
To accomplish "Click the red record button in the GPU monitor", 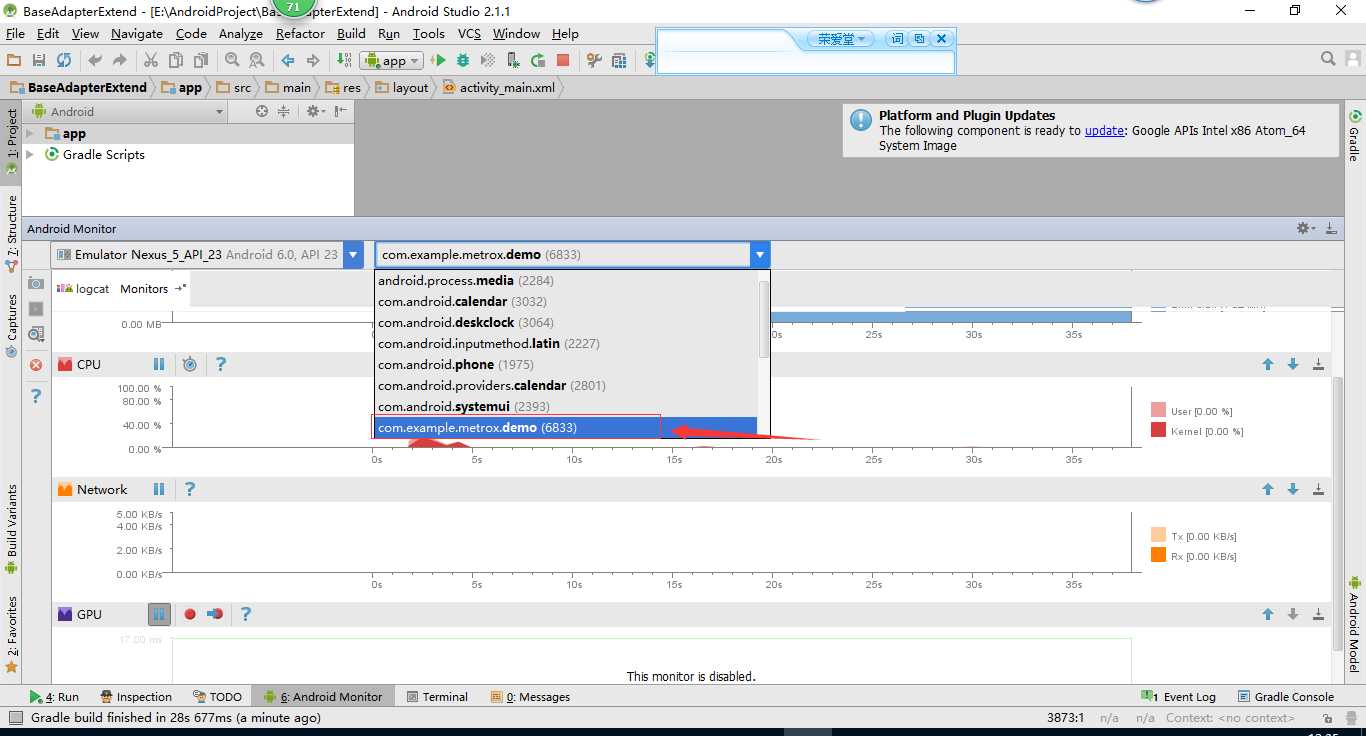I will 190,614.
